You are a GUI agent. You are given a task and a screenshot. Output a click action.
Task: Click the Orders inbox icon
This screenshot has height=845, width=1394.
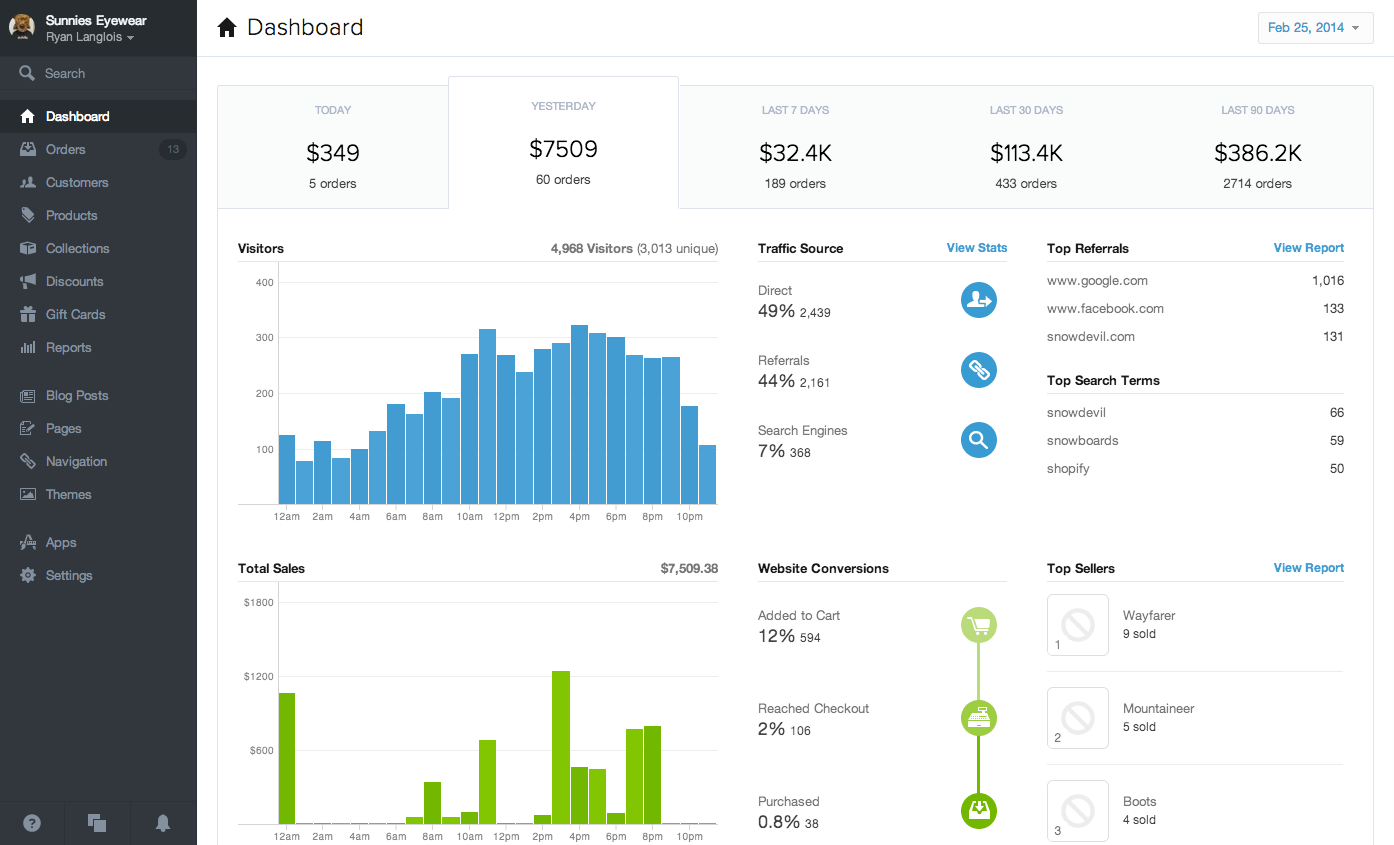coord(27,149)
